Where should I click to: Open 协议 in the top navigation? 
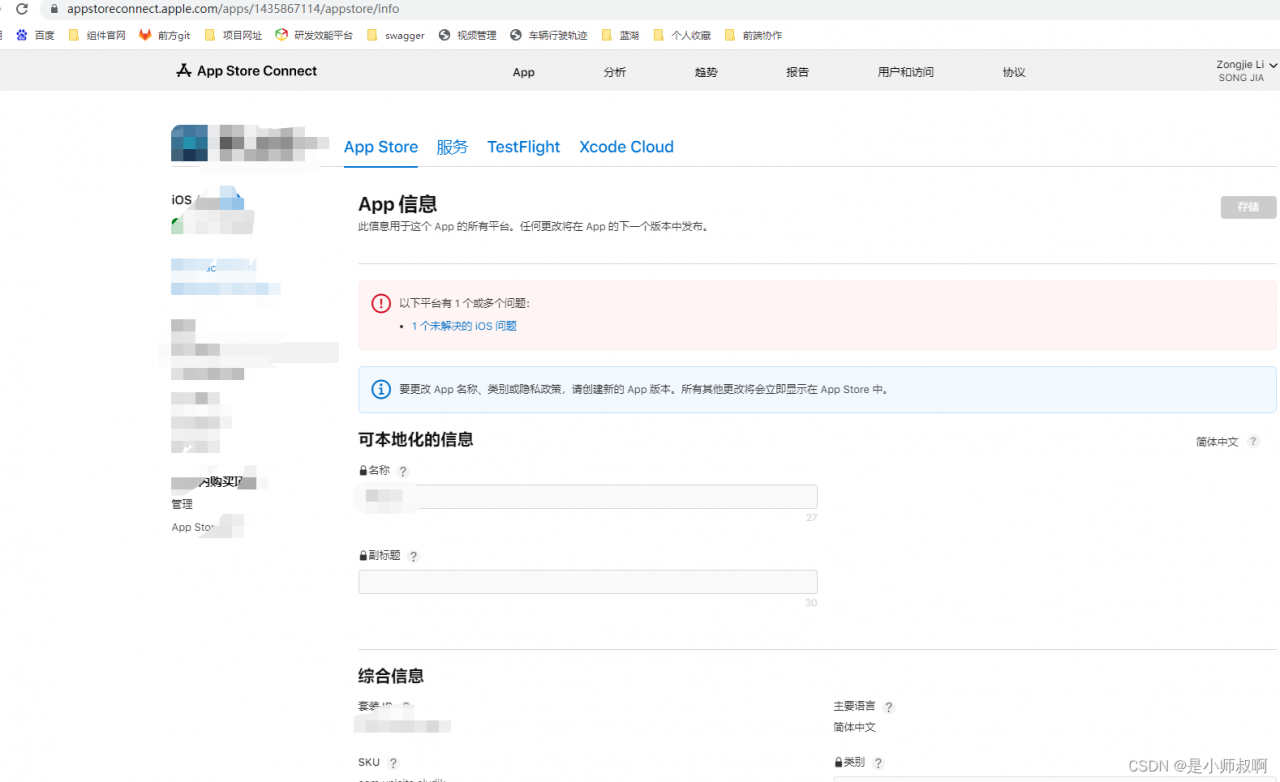1014,72
